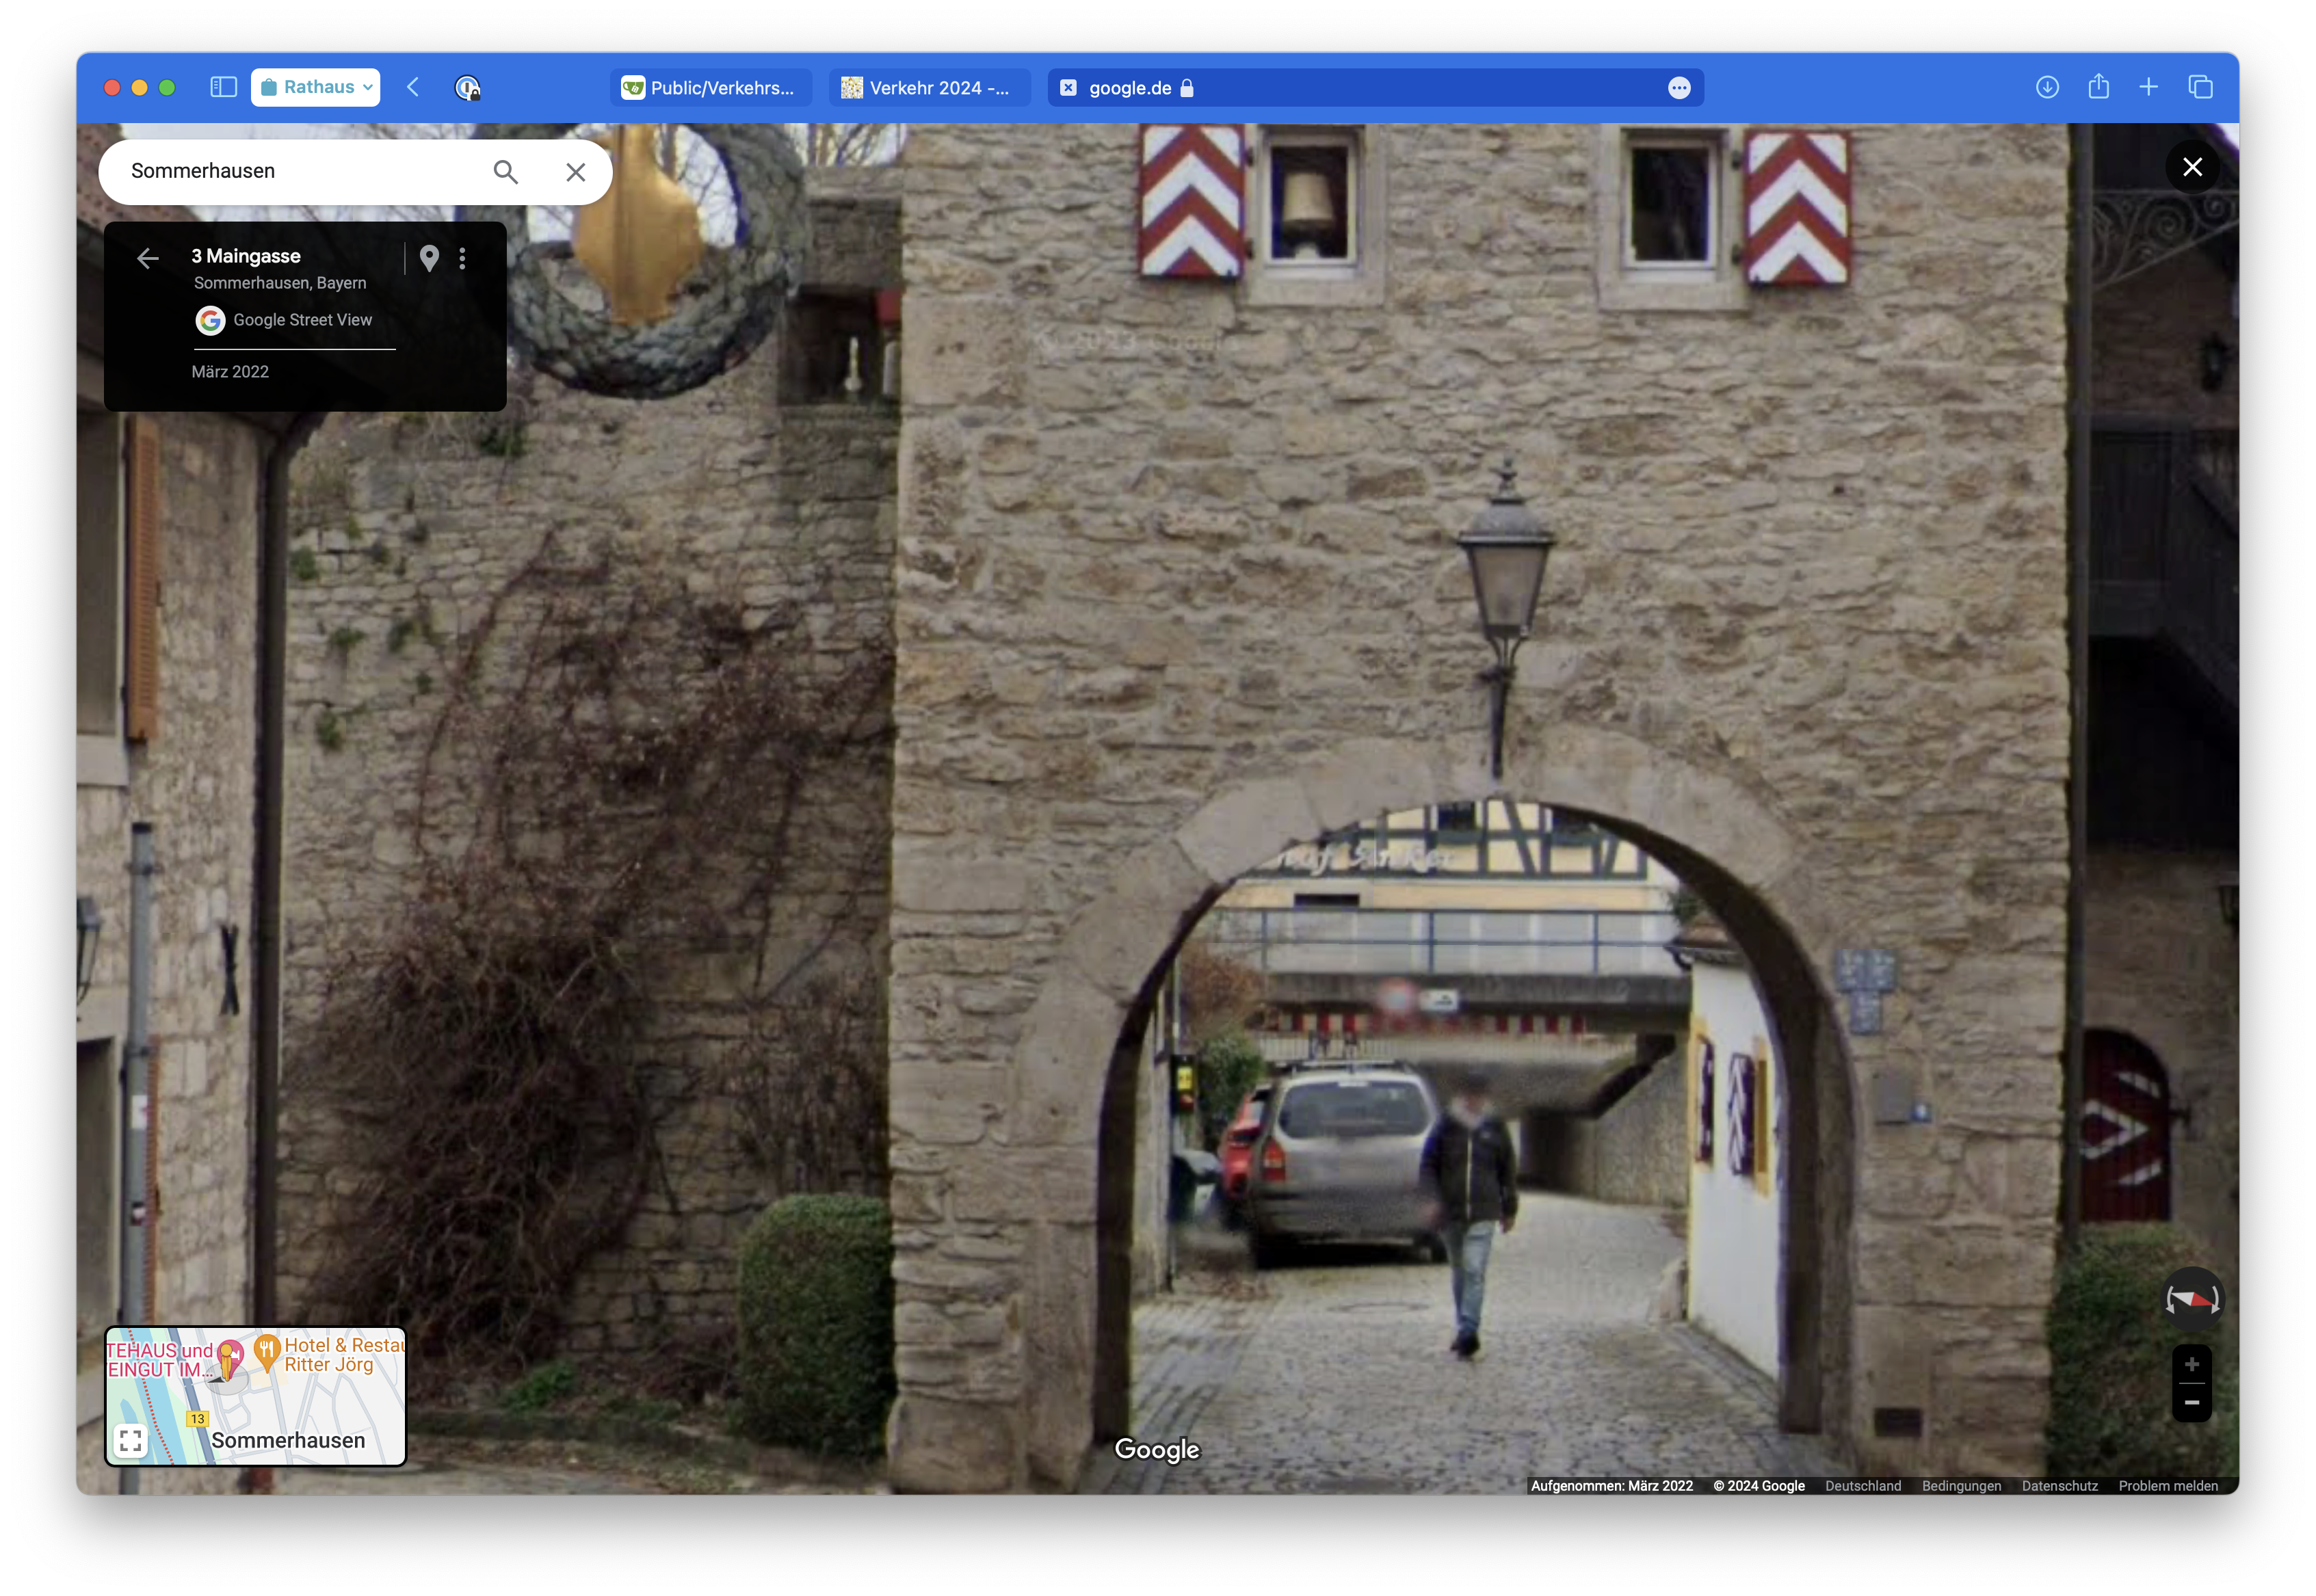Click the compass rotation control
Image resolution: width=2316 pixels, height=1596 pixels.
pos(2192,1299)
